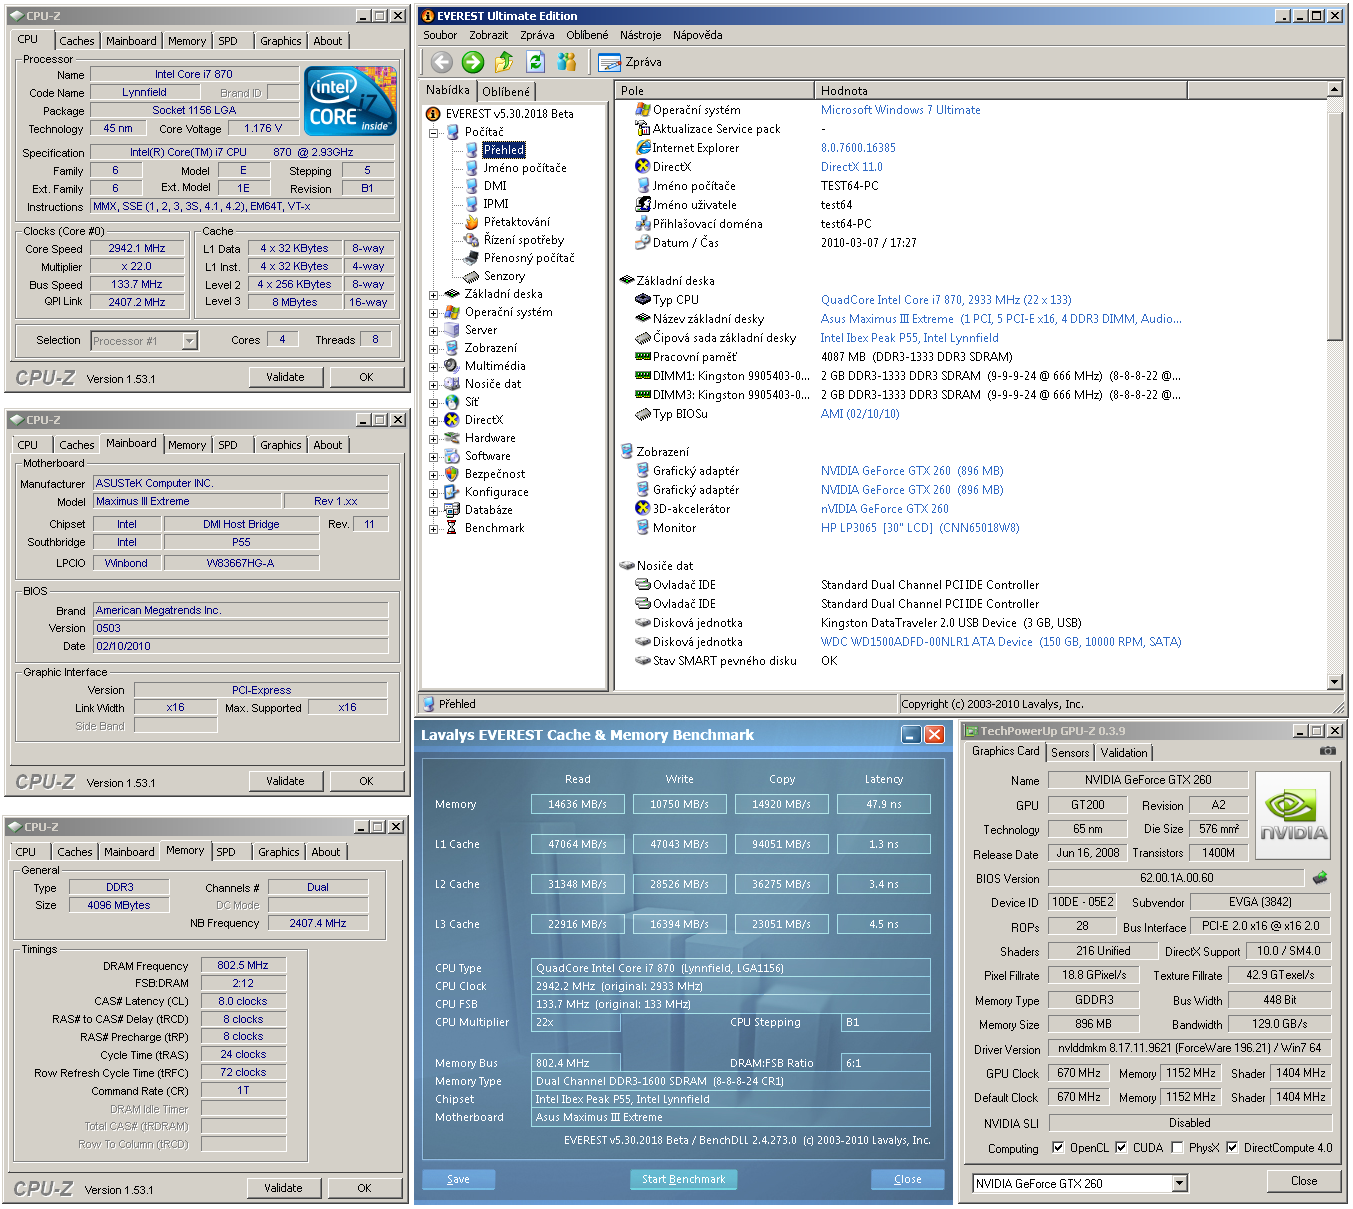This screenshot has height=1209, width=1353.
Task: Click the GPU-Z screenshot camera icon
Action: coord(1327,750)
